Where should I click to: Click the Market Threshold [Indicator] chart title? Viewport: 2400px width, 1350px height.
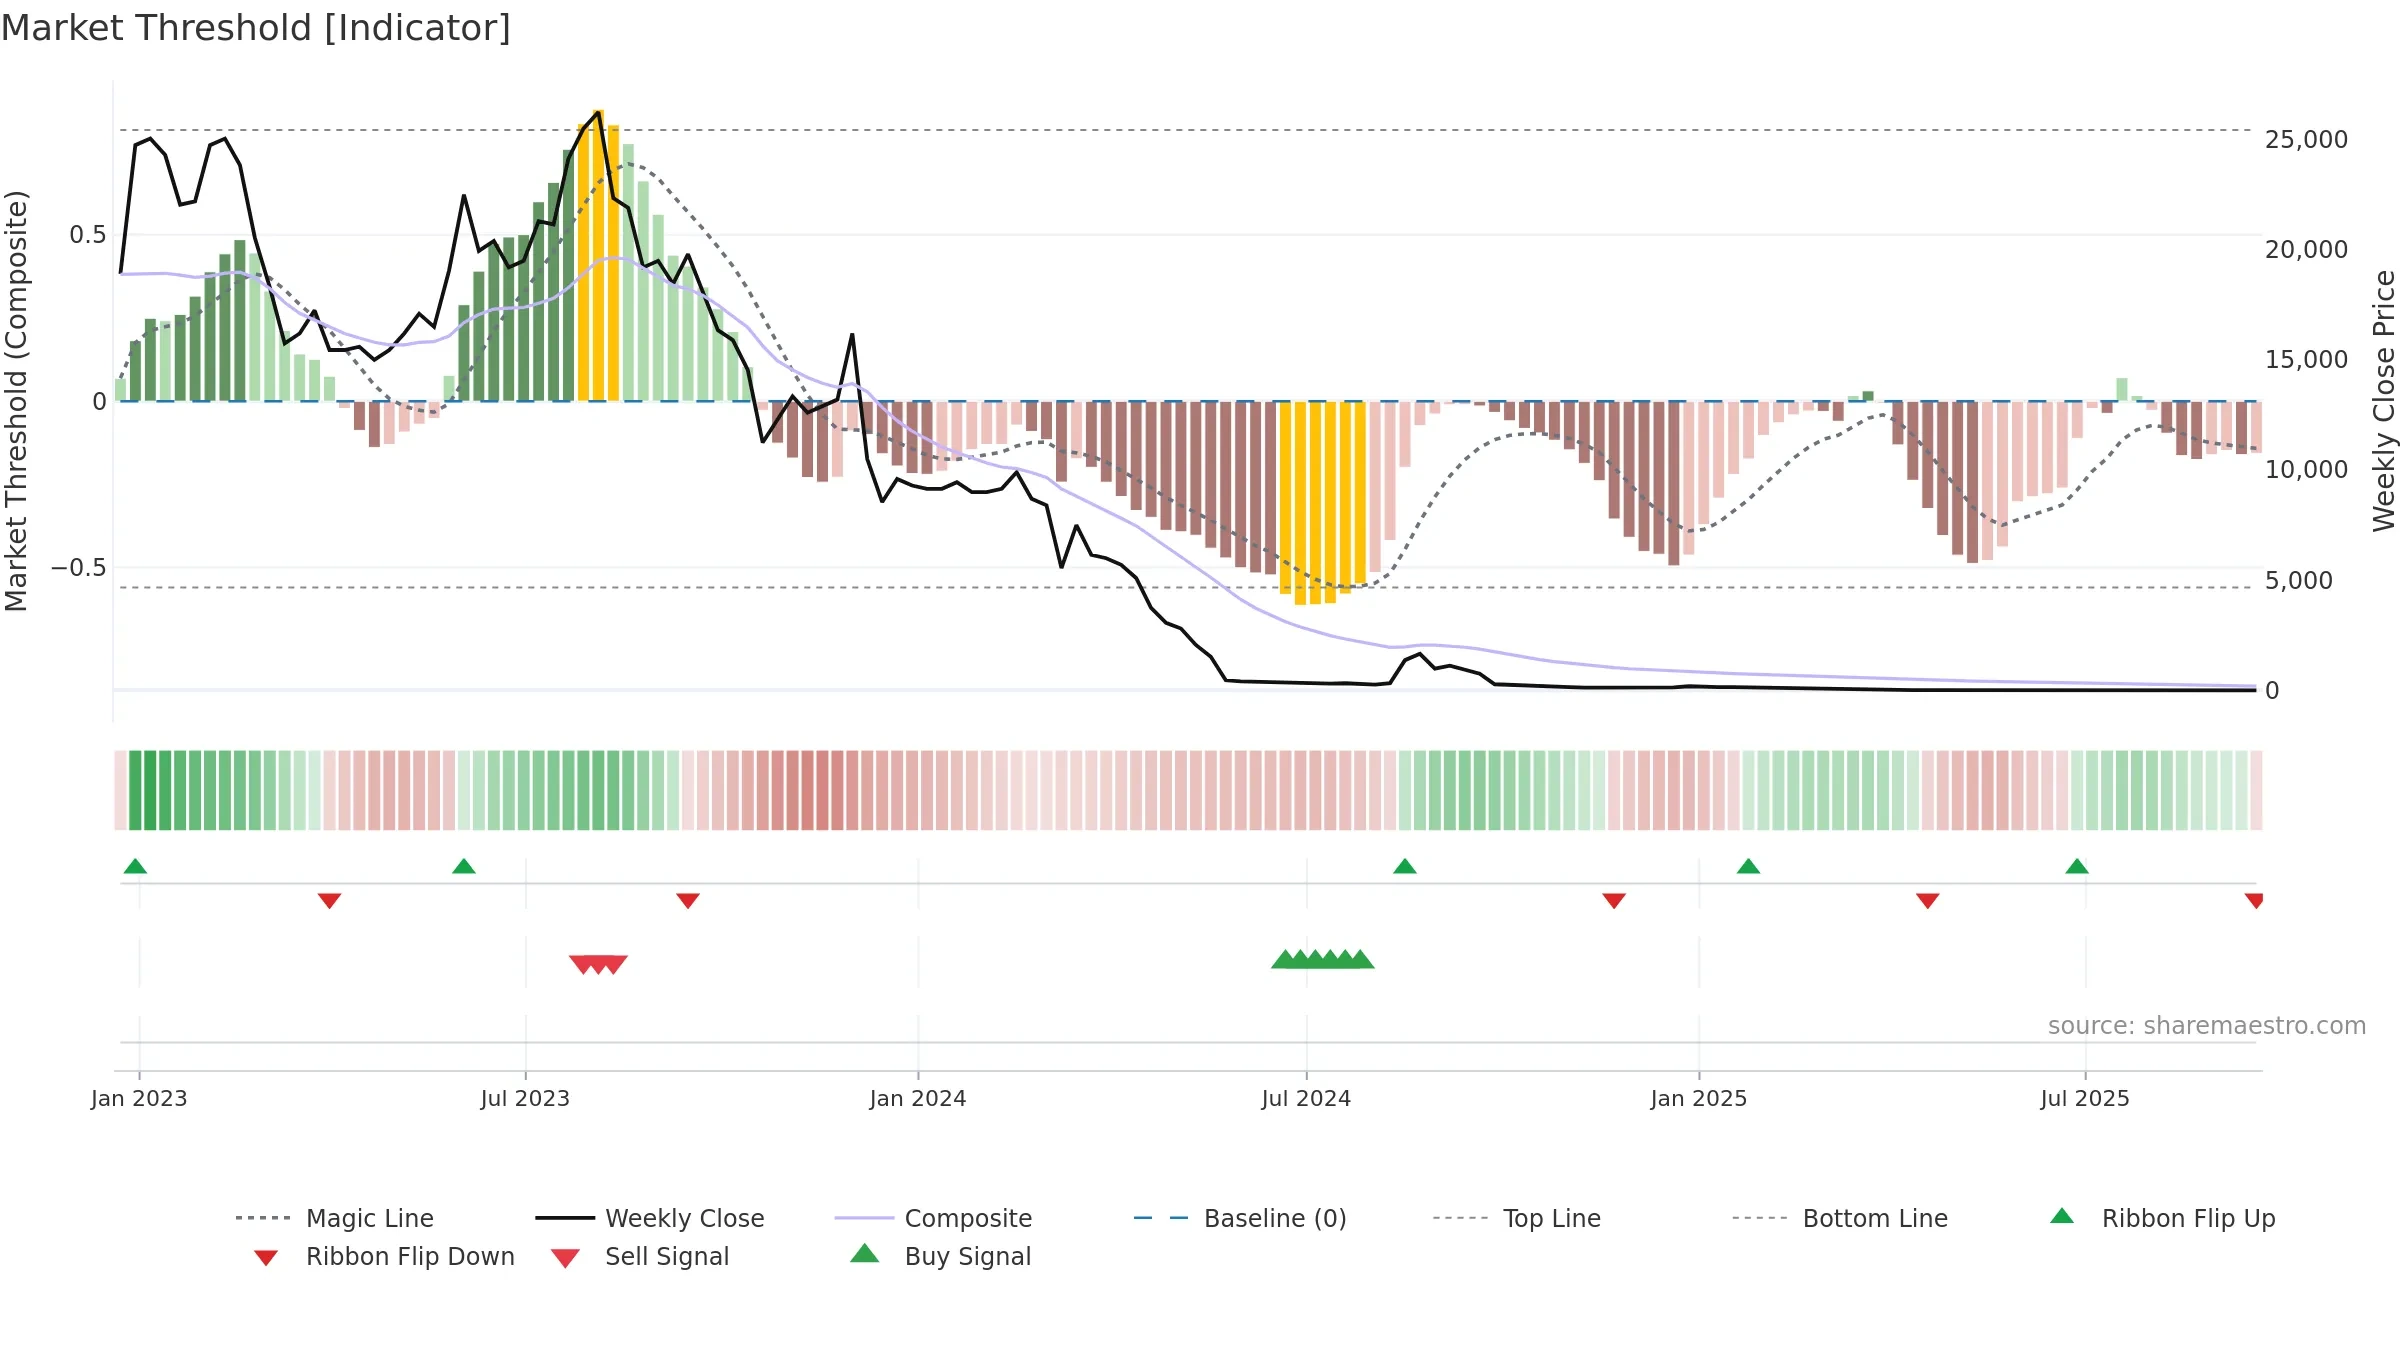[x=256, y=28]
